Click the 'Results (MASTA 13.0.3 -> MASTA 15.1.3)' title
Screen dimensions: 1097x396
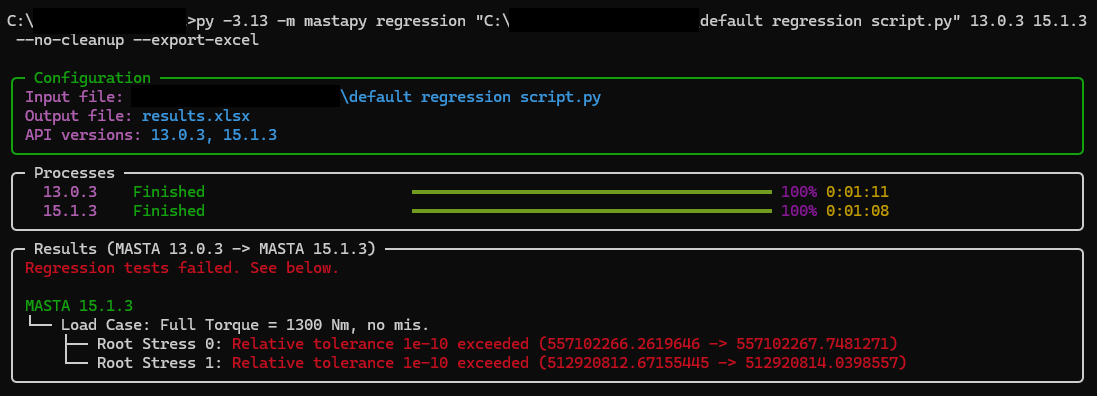tap(205, 248)
